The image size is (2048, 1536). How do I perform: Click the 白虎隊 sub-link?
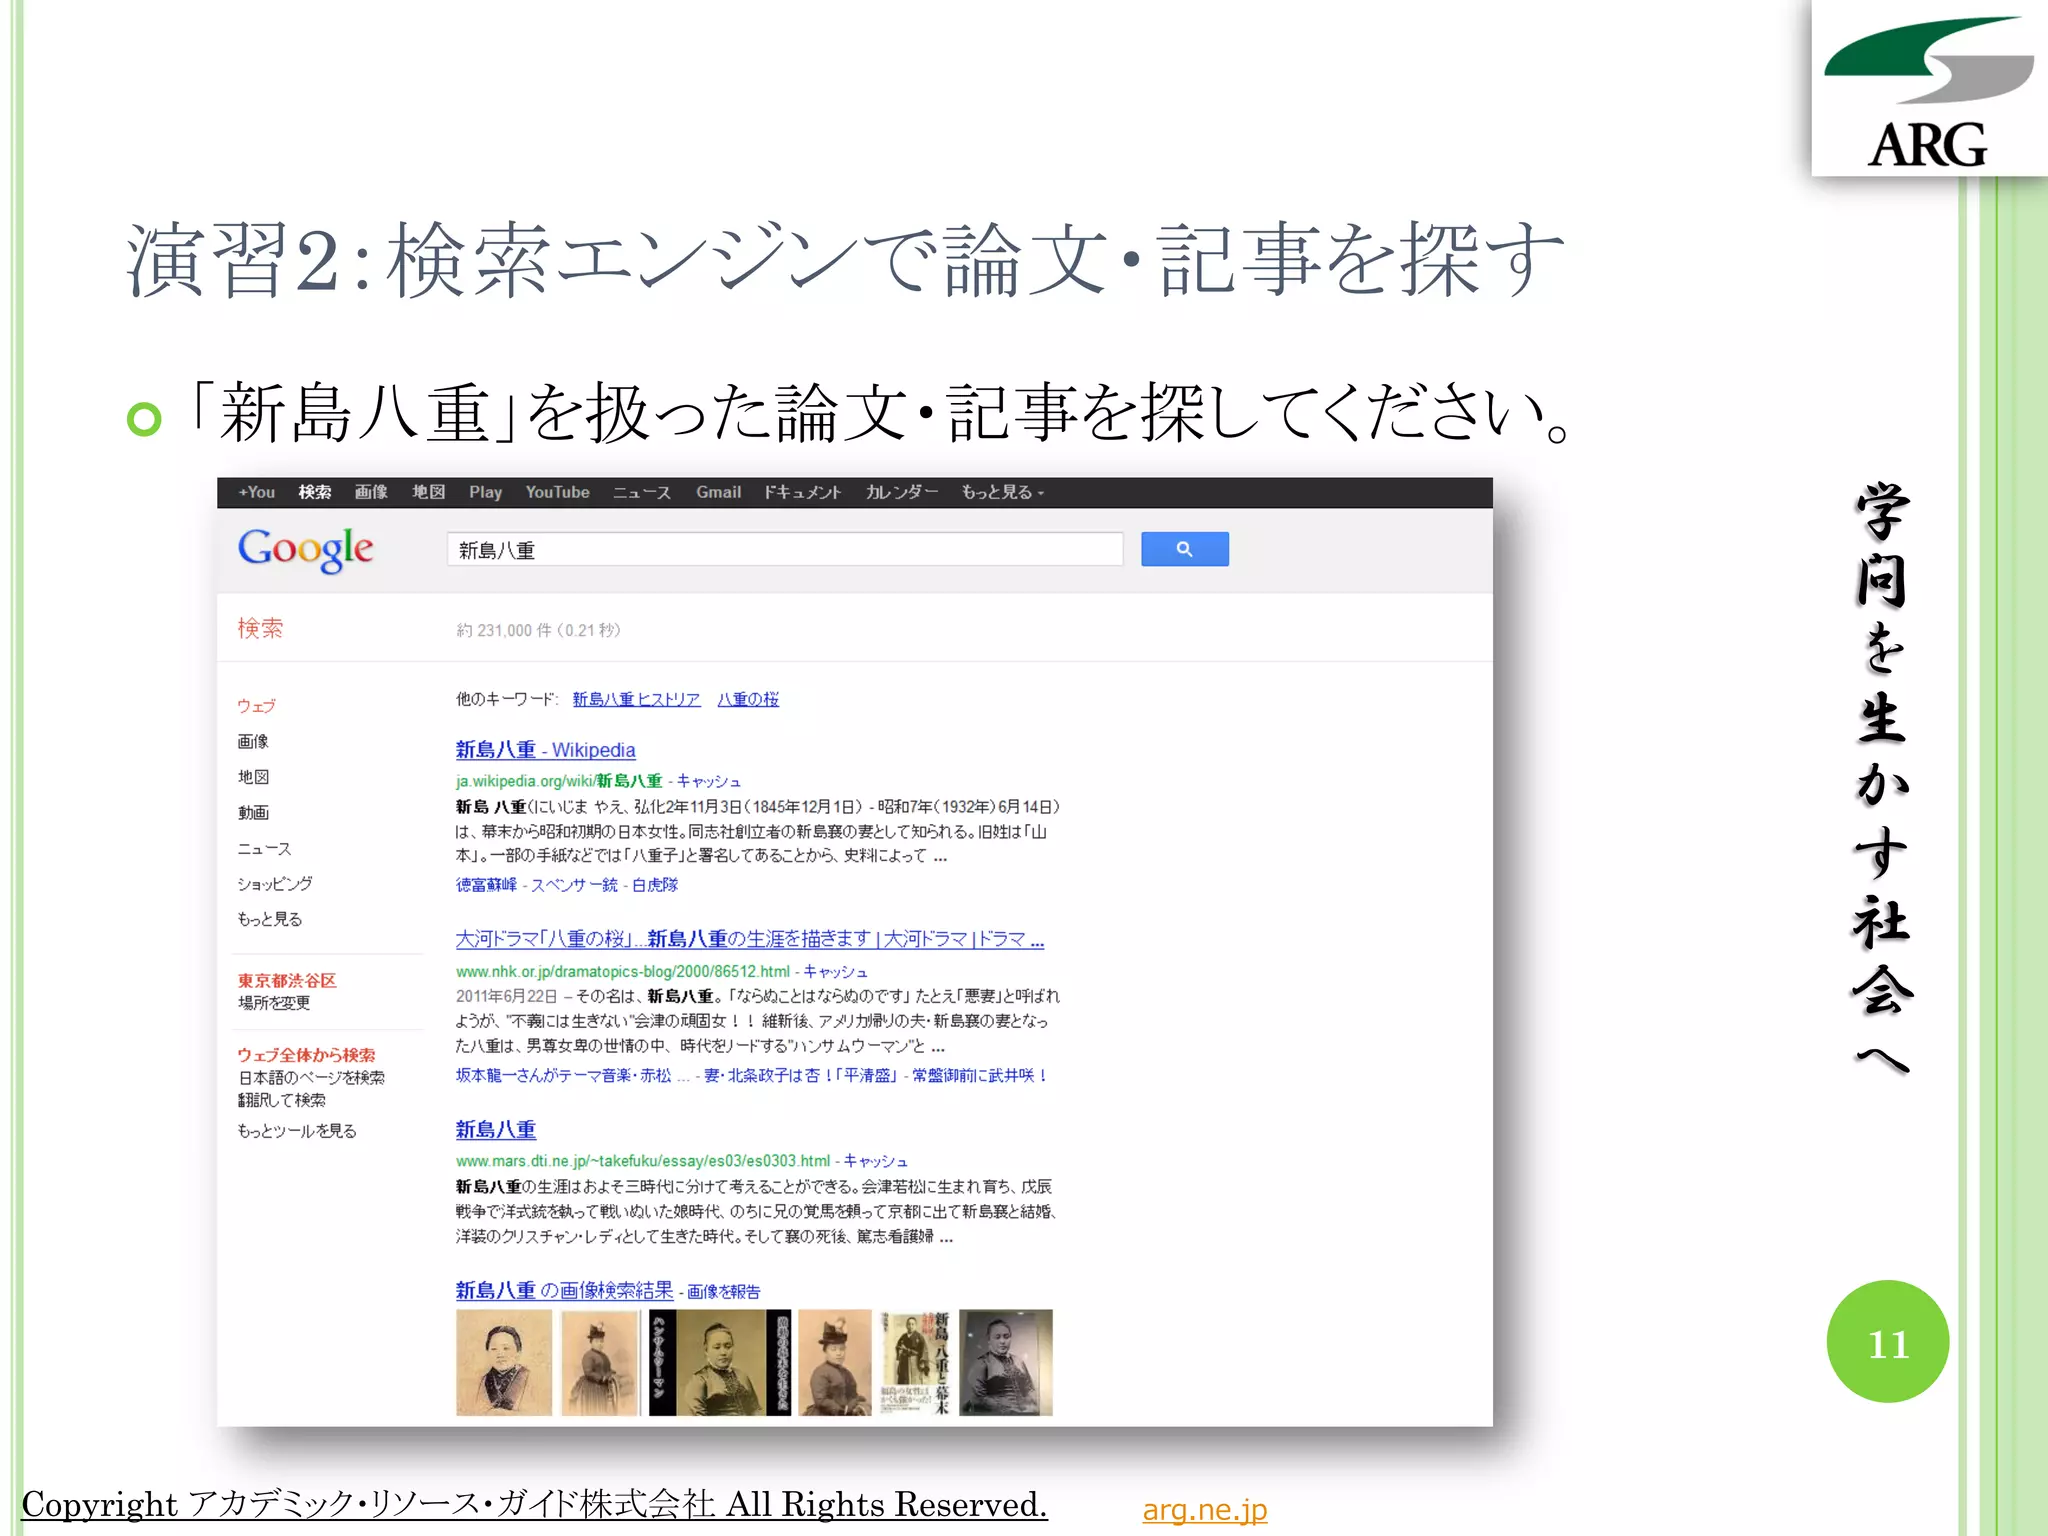(655, 885)
